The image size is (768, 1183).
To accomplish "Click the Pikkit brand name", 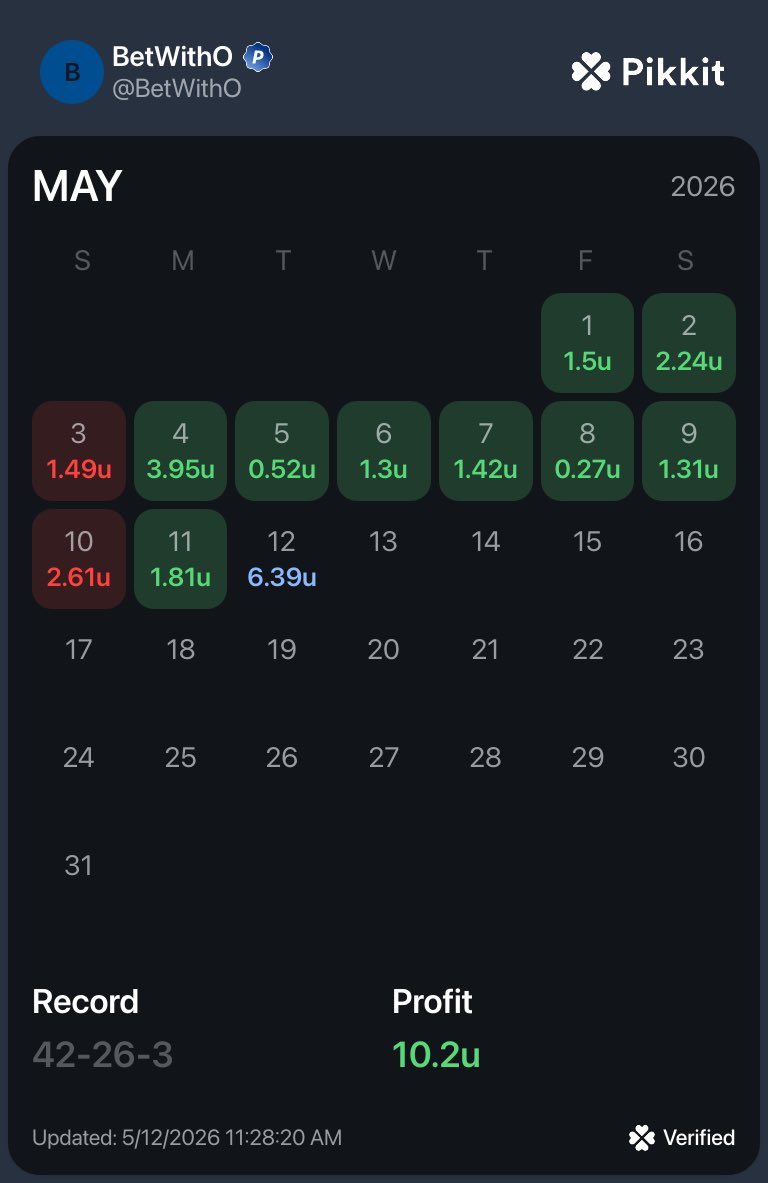I will [673, 72].
